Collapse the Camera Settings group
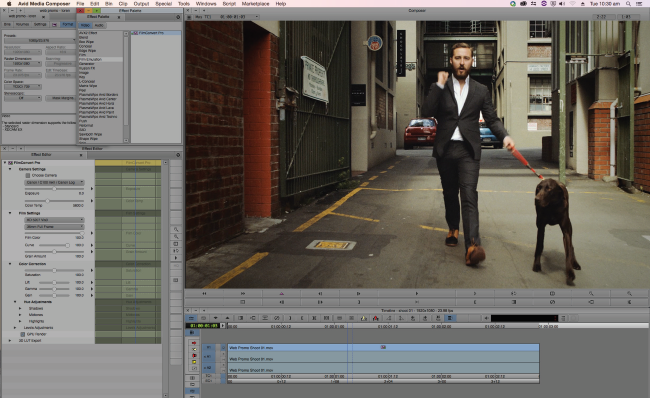This screenshot has height=398, width=650. point(10,169)
